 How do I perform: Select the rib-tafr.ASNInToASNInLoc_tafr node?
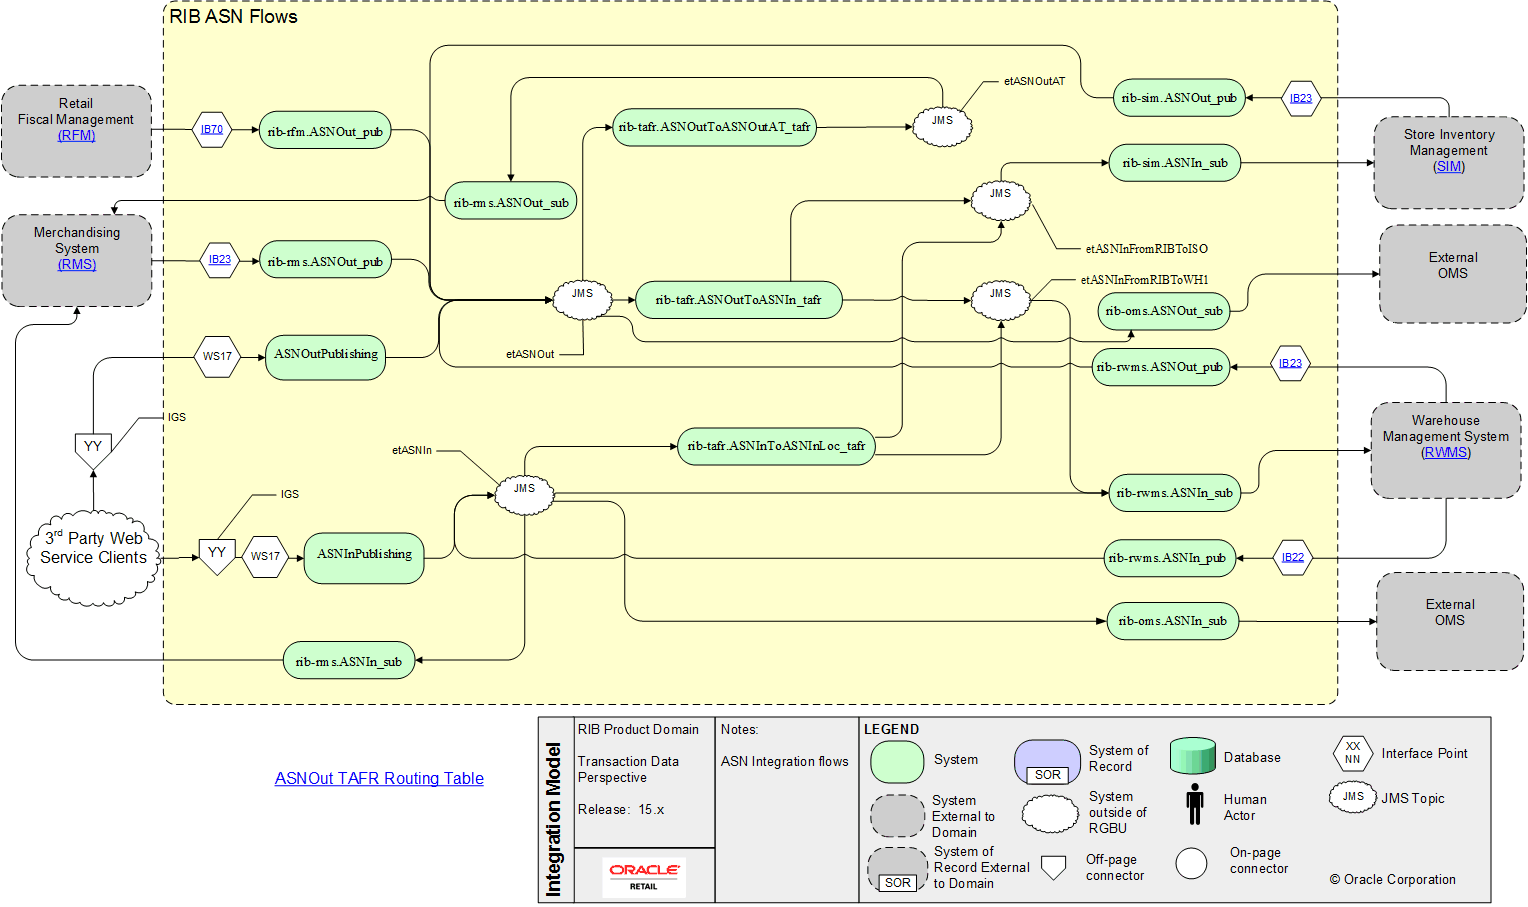(x=776, y=446)
